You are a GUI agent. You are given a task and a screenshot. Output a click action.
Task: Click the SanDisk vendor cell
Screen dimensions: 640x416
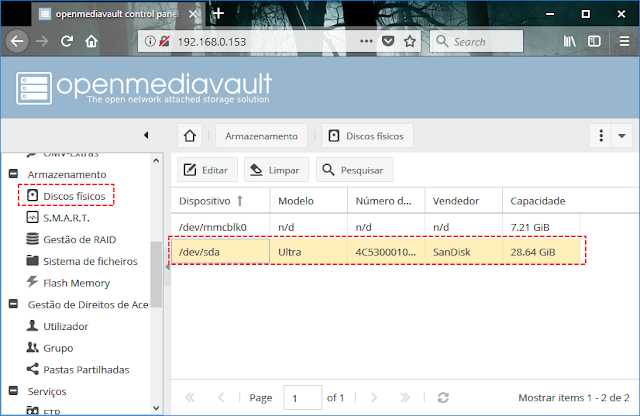[463, 251]
